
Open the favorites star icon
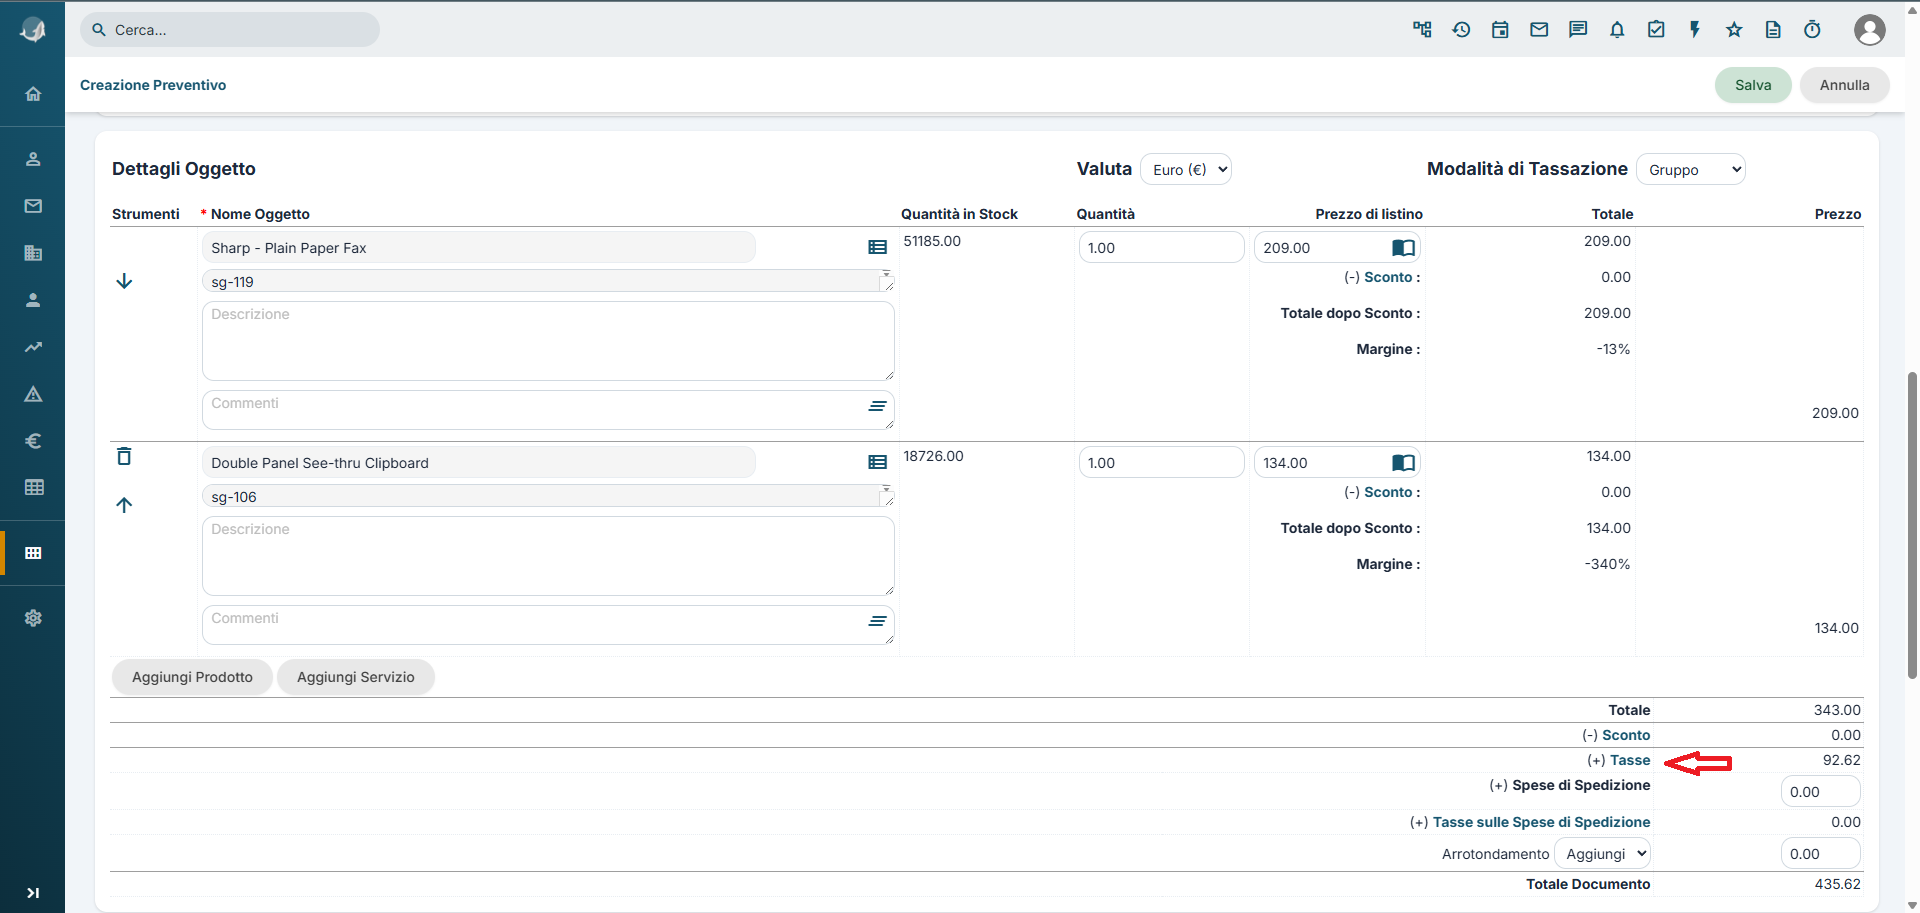pyautogui.click(x=1734, y=30)
